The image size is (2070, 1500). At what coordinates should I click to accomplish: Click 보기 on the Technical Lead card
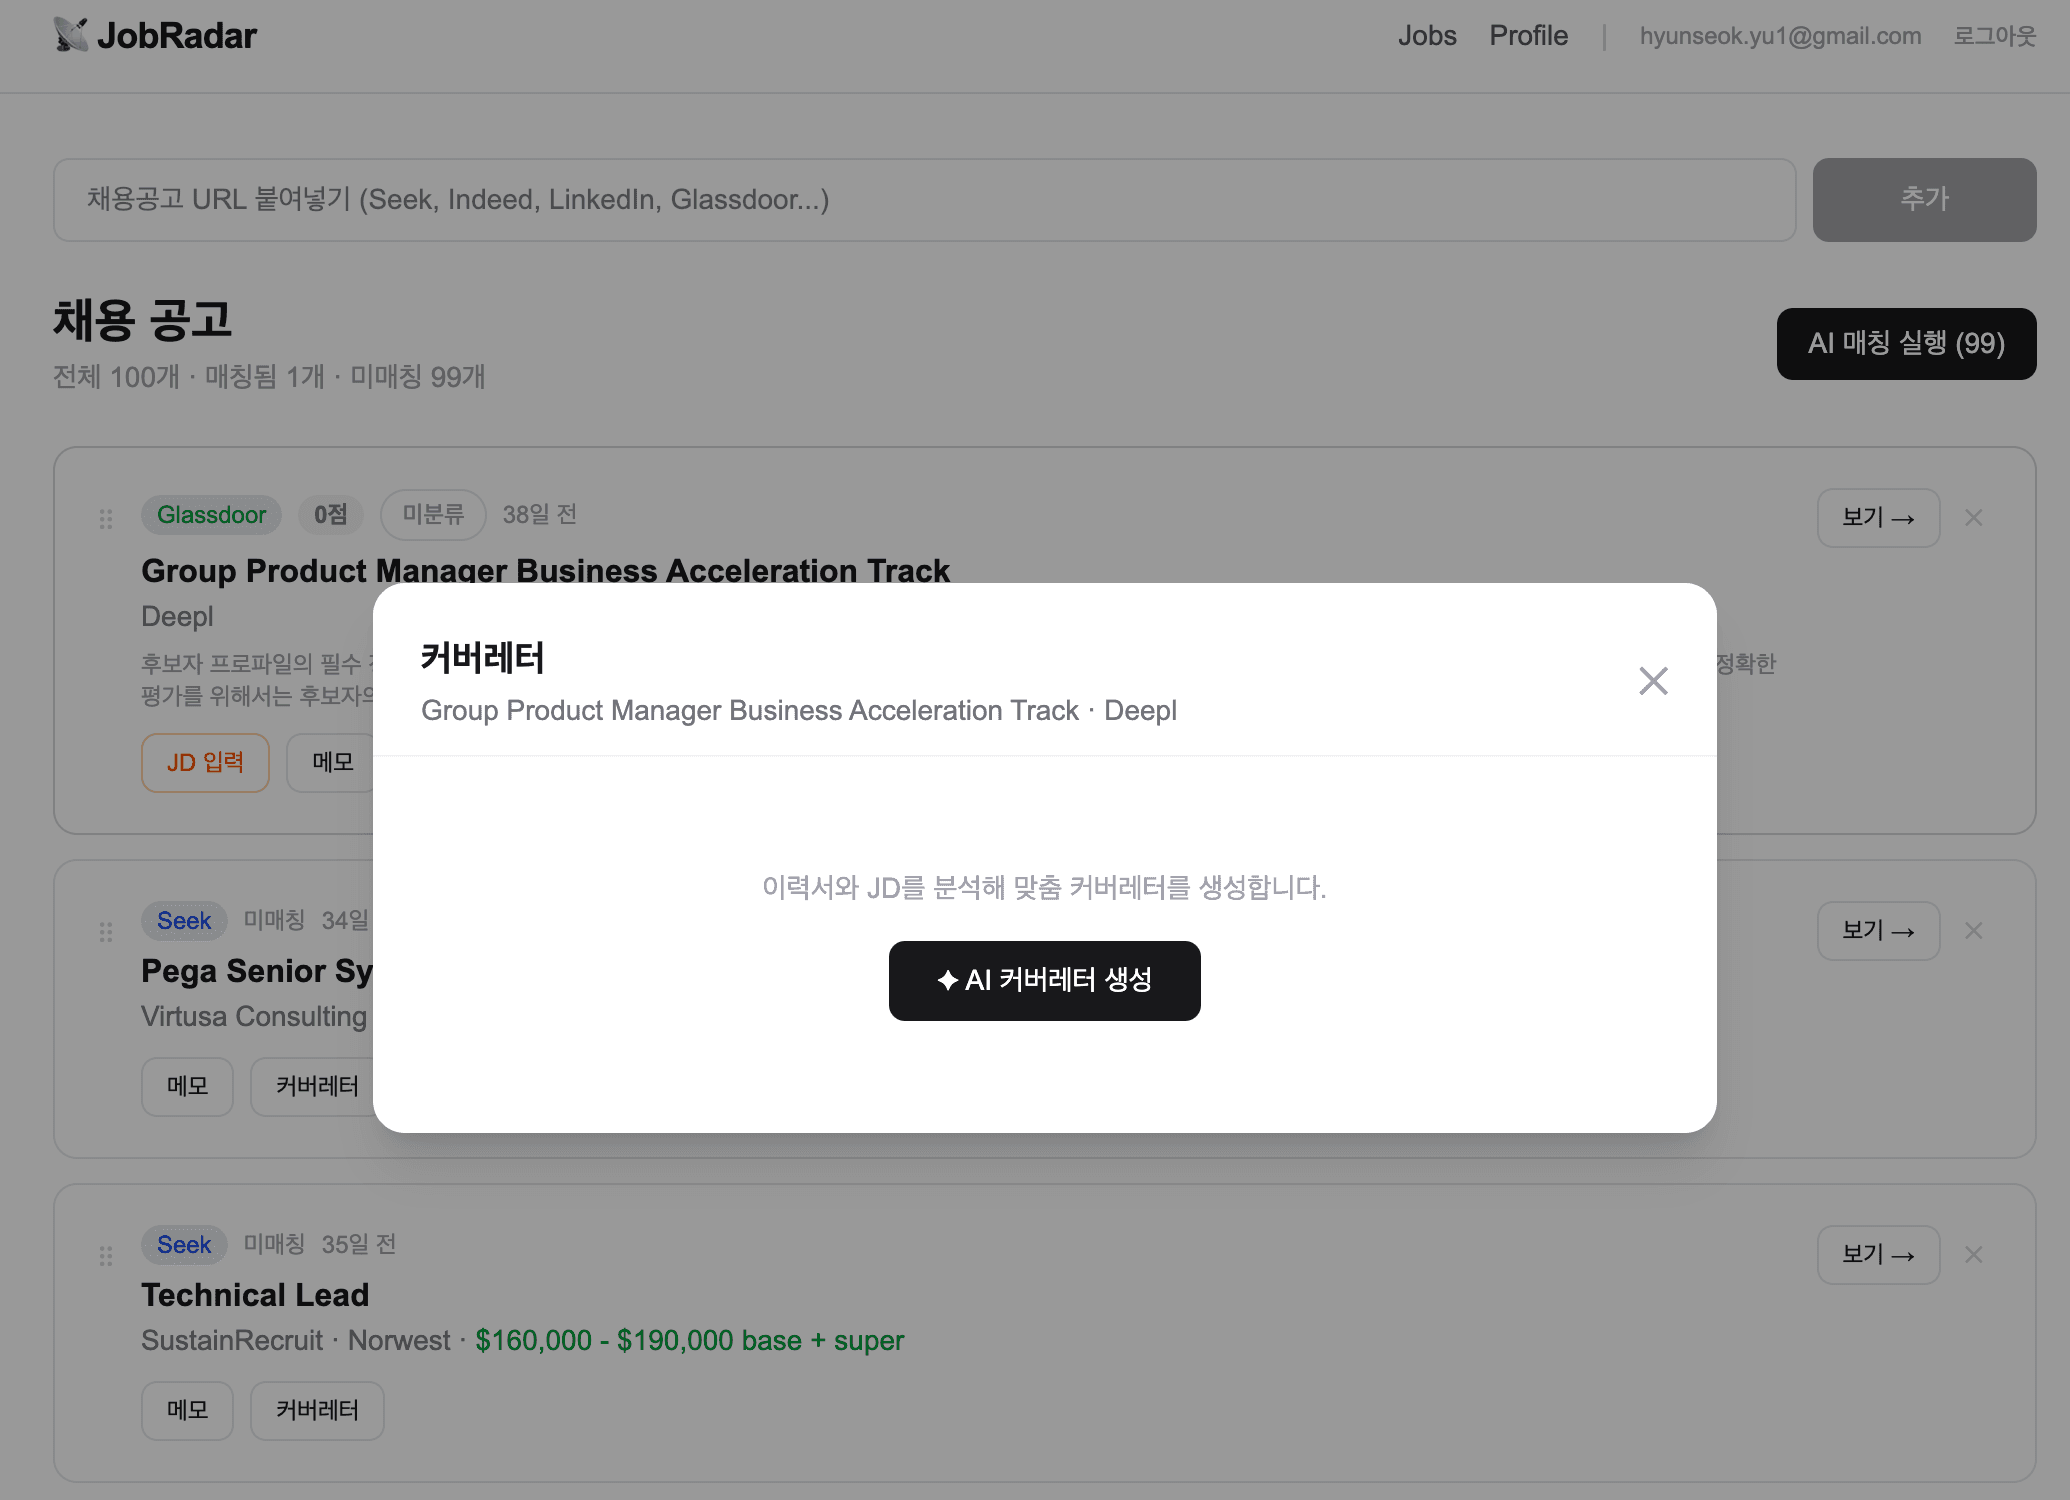click(1878, 1254)
